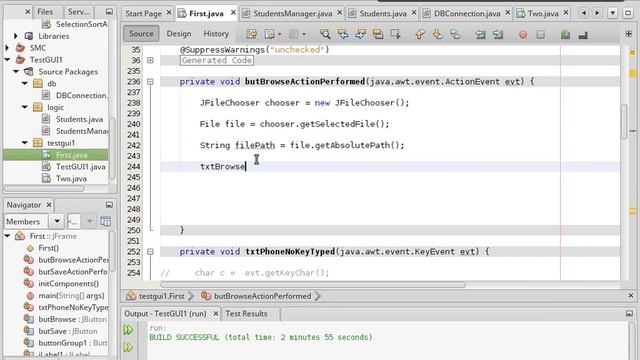Click the Find Selection magnifier icon

click(x=325, y=34)
